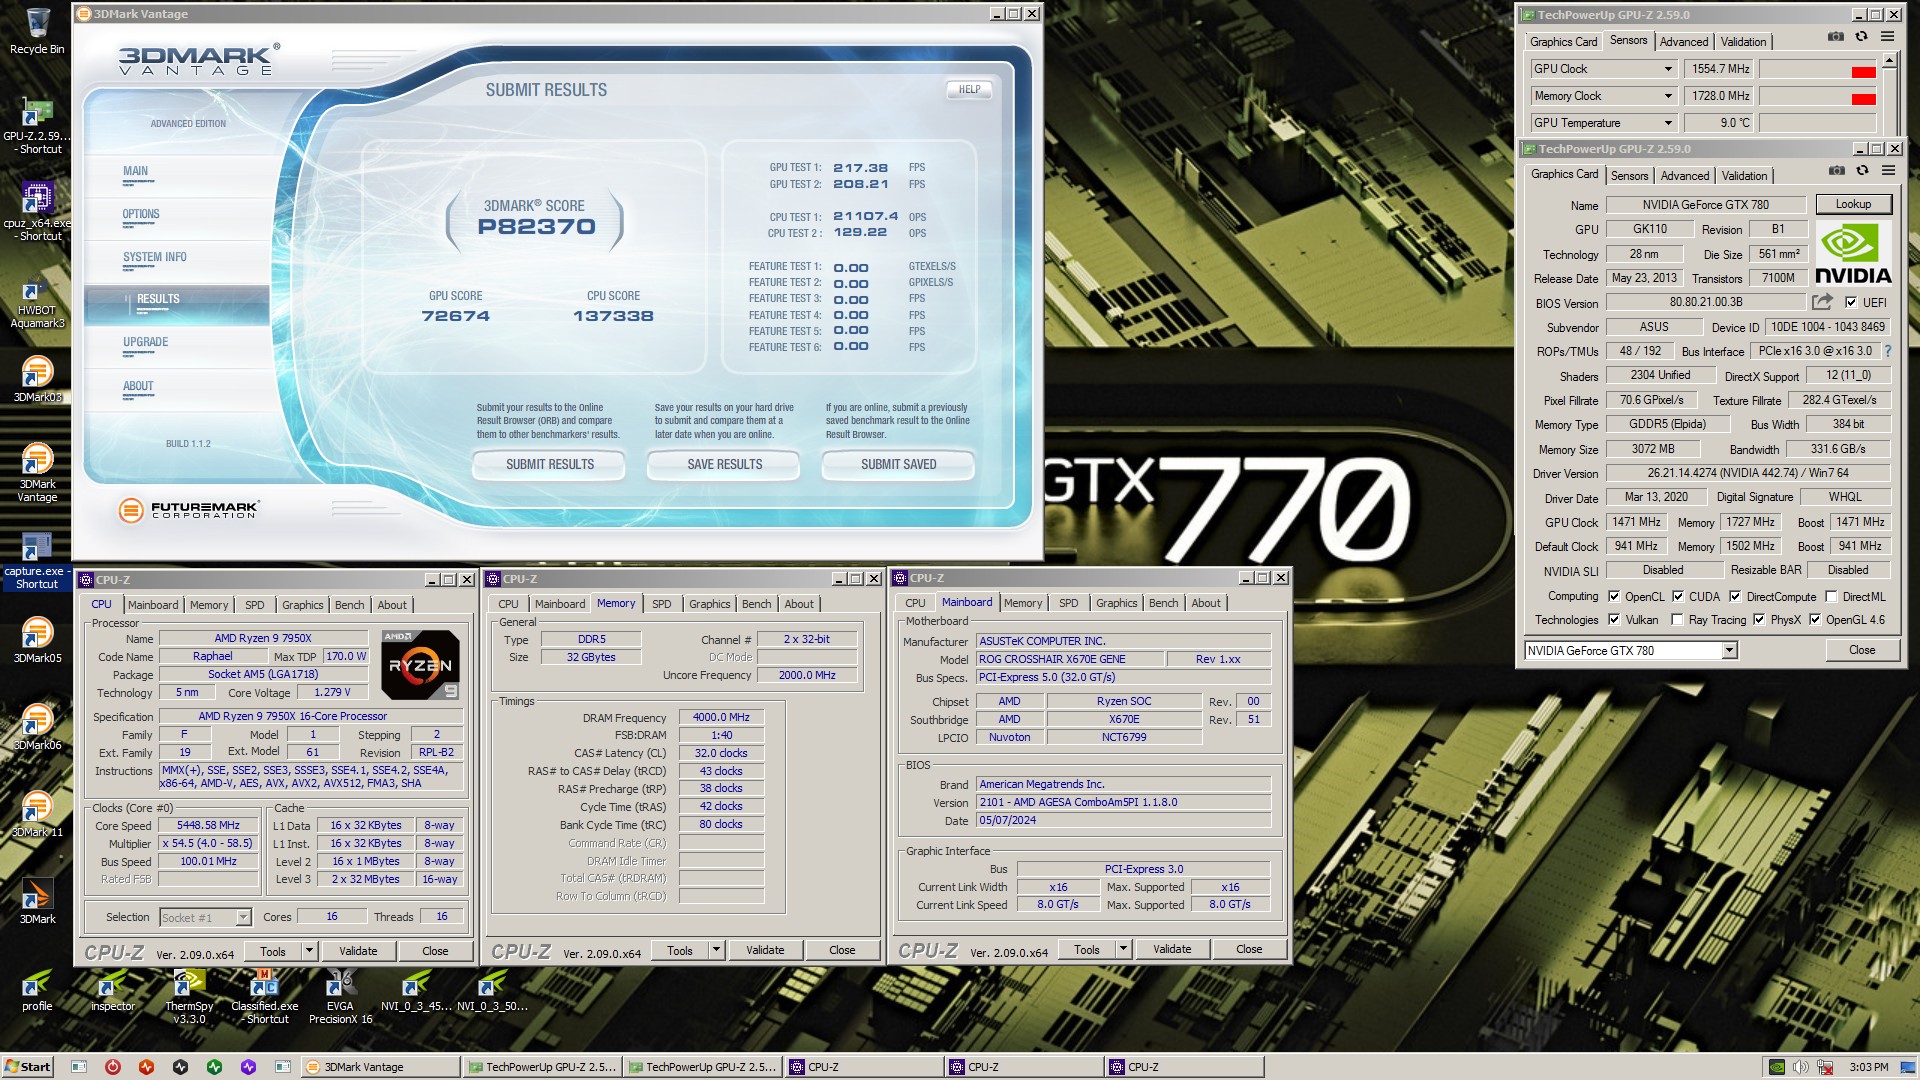Click the volume icon in system tray
This screenshot has width=1920, height=1080.
1801,1067
